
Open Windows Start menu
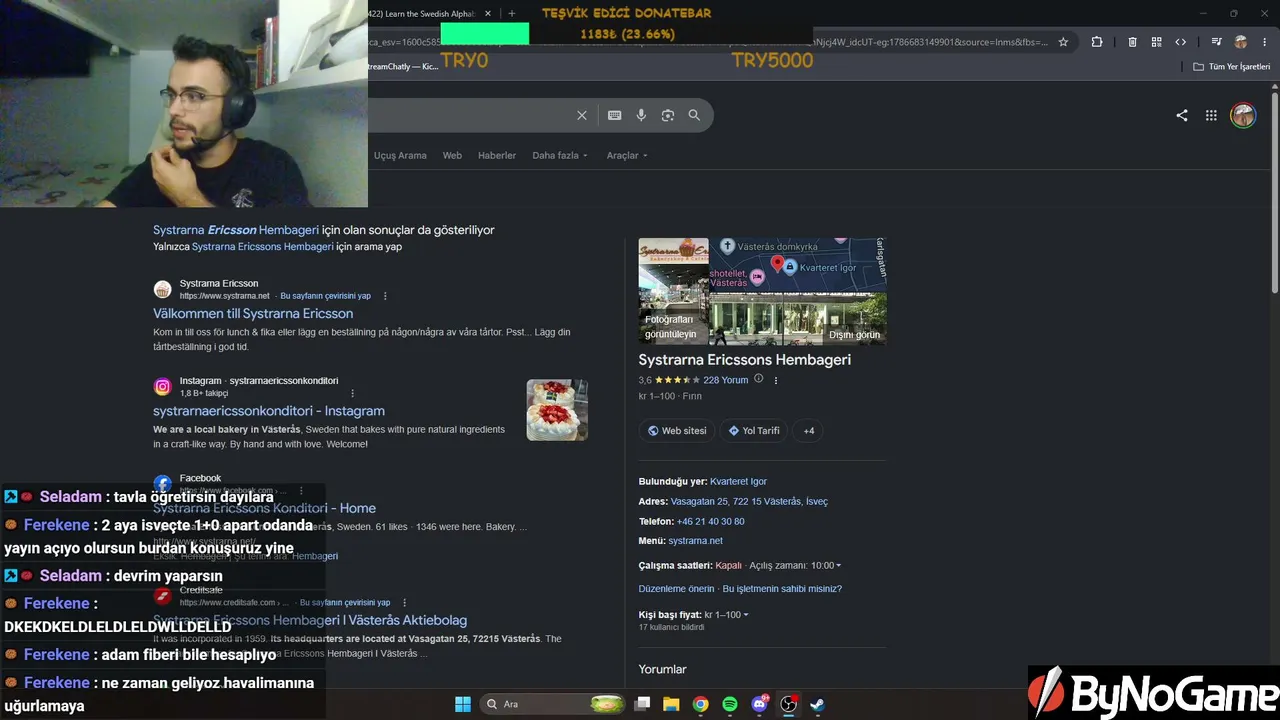click(x=463, y=704)
